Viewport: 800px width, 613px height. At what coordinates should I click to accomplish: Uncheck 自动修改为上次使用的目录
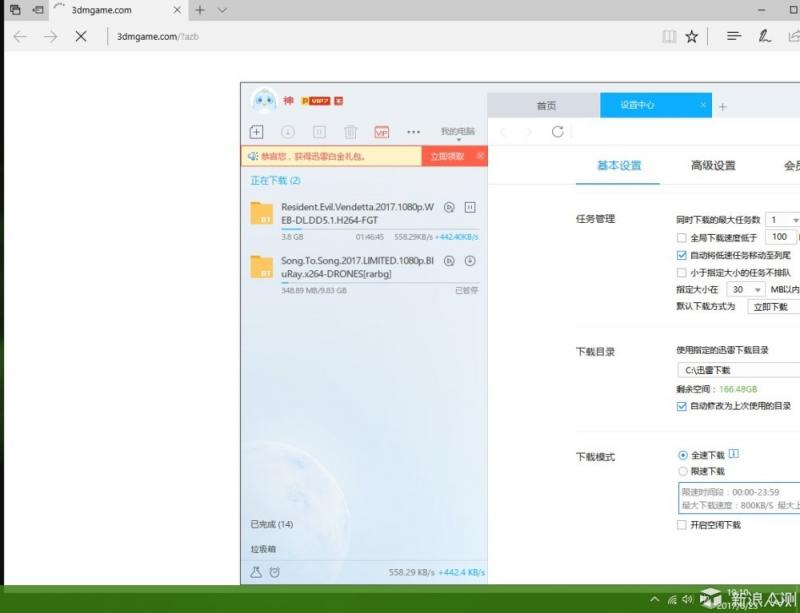(681, 406)
